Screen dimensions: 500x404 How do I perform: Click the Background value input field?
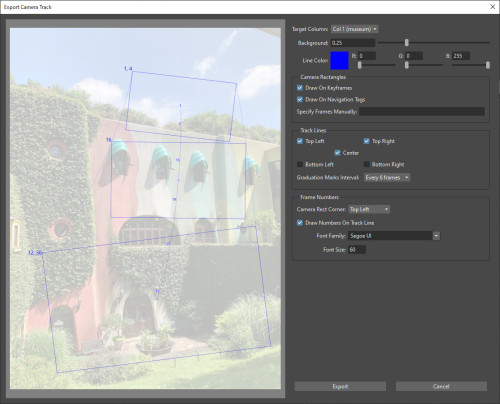pyautogui.click(x=353, y=43)
